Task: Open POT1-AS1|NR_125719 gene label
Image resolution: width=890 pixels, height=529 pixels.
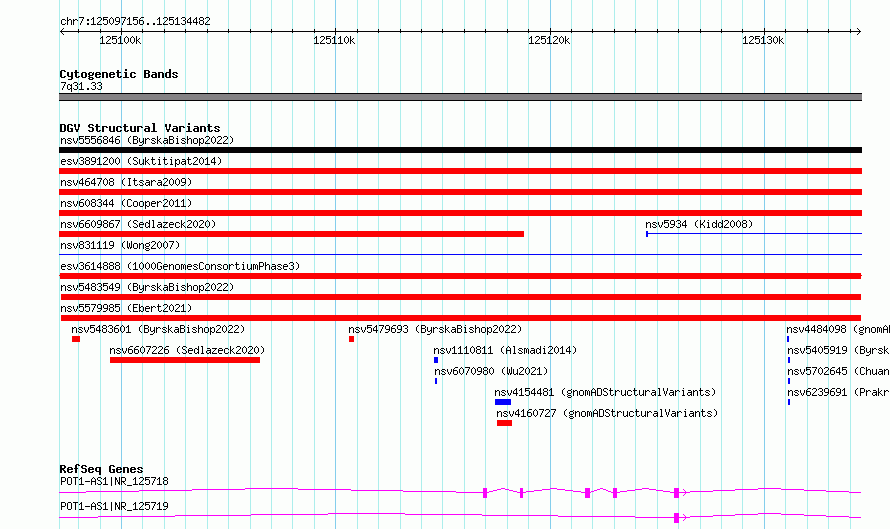Action: tap(114, 506)
